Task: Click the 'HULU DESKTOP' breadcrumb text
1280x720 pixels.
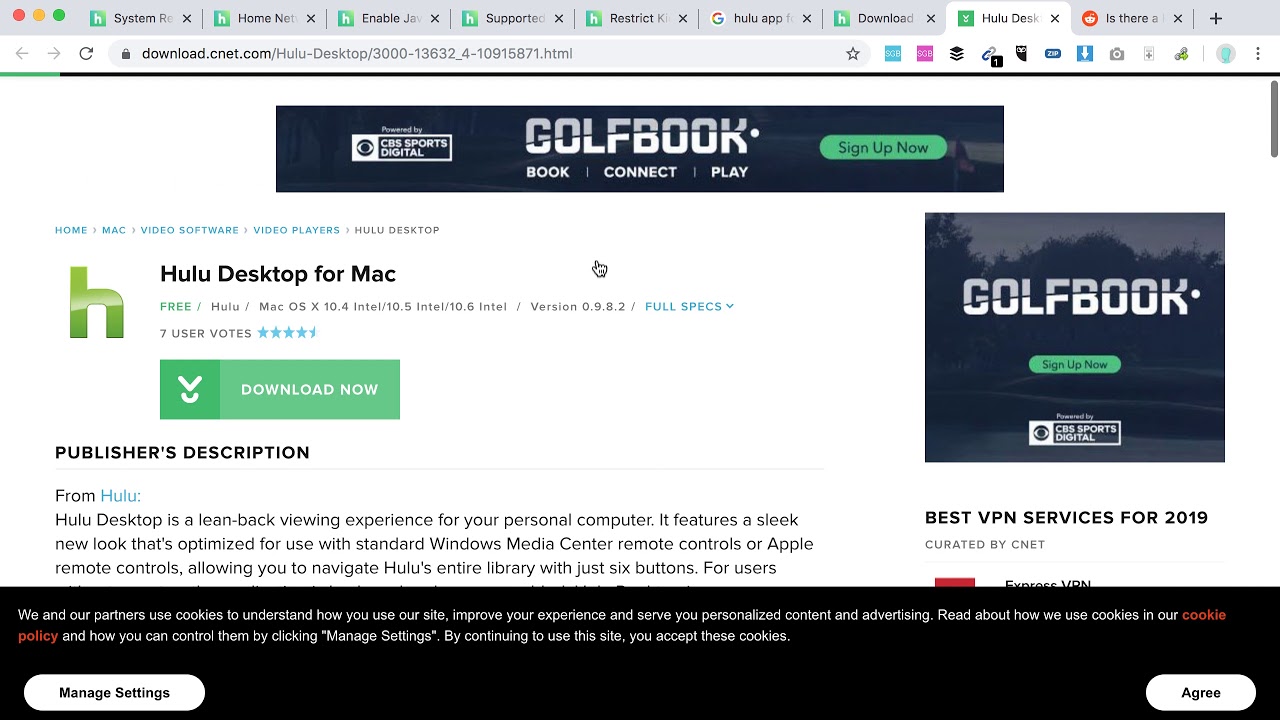Action: click(397, 230)
